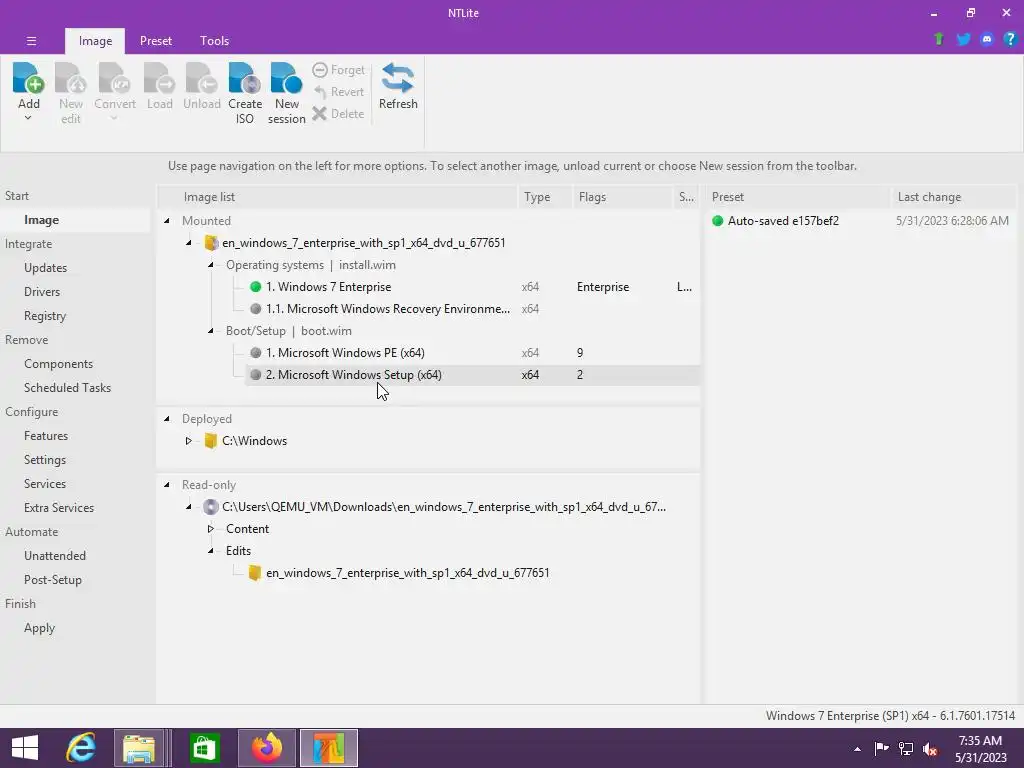The image size is (1024, 768).
Task: Collapse the mounted en_windows_7_enterprise node
Action: click(x=189, y=243)
